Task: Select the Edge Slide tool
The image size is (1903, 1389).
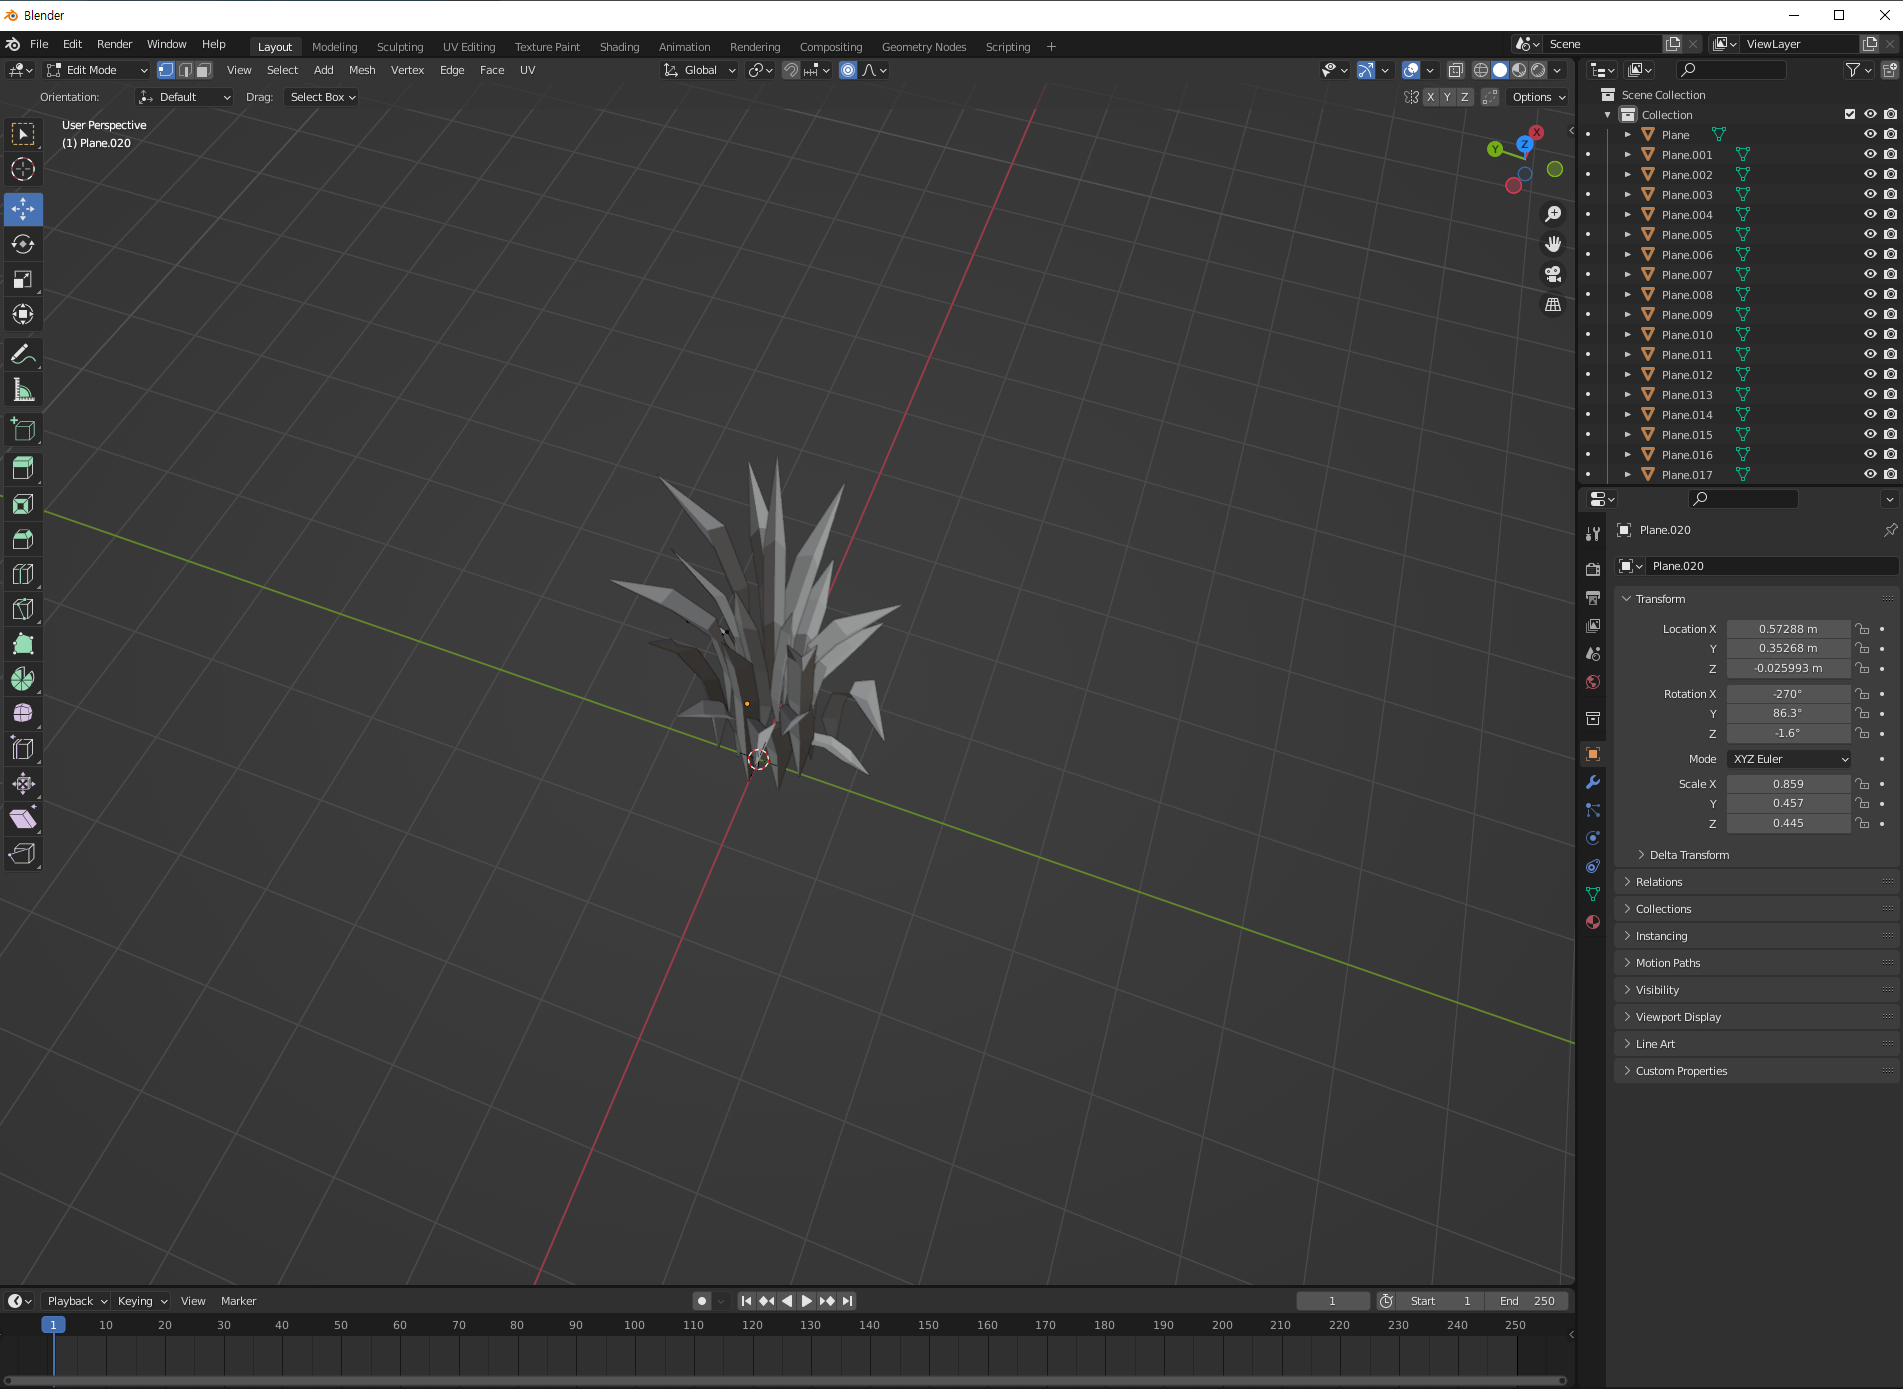Action: [x=23, y=748]
